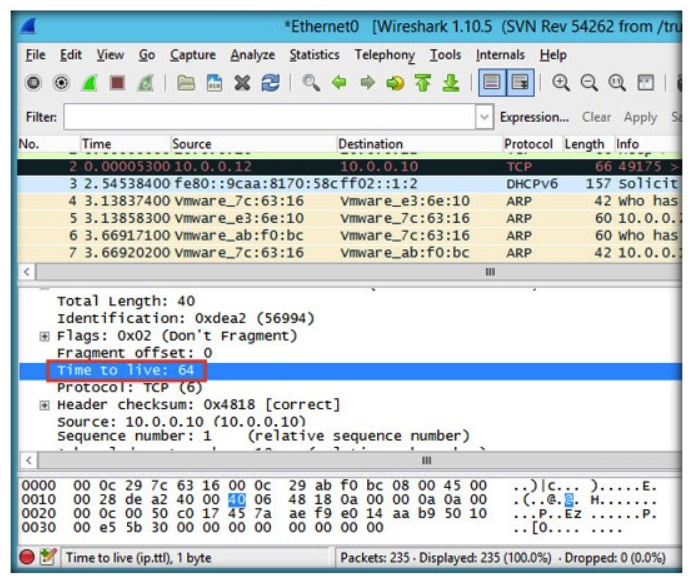Viewport: 692px width, 582px height.
Task: Click Wireshark shark fin title icon
Action: (28, 26)
